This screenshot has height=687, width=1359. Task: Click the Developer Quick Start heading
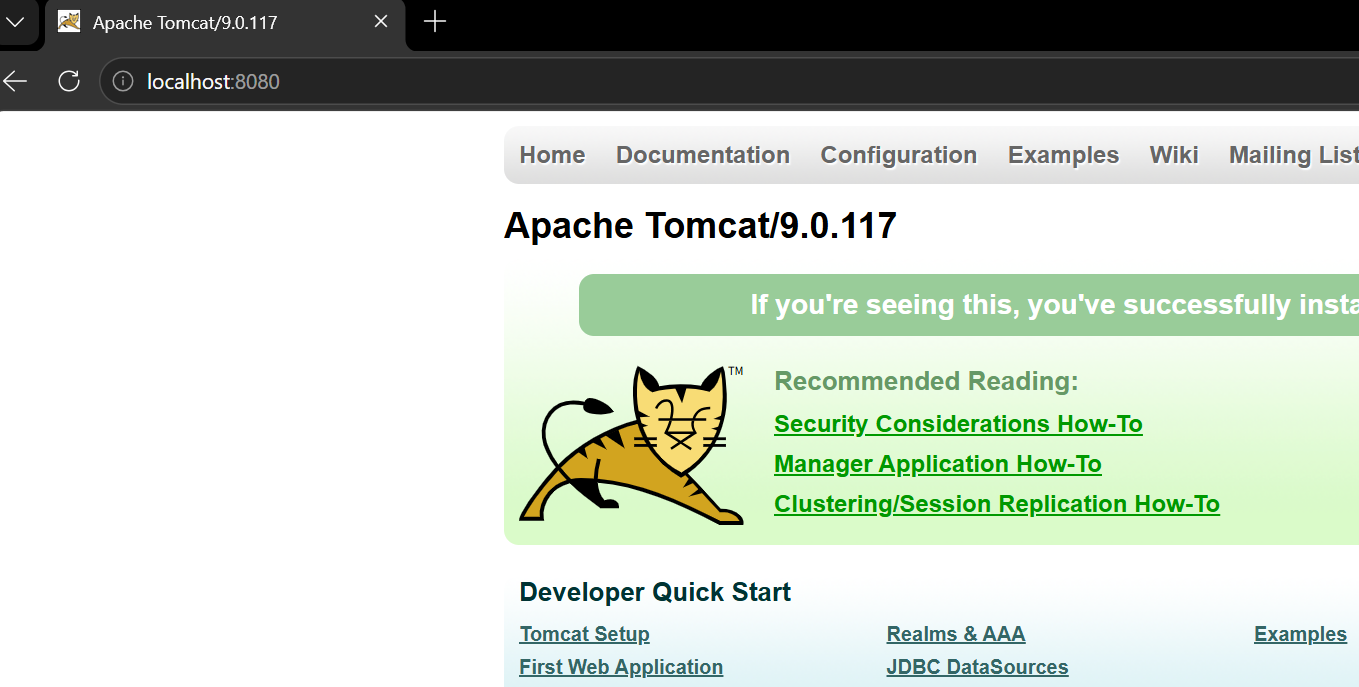655,592
